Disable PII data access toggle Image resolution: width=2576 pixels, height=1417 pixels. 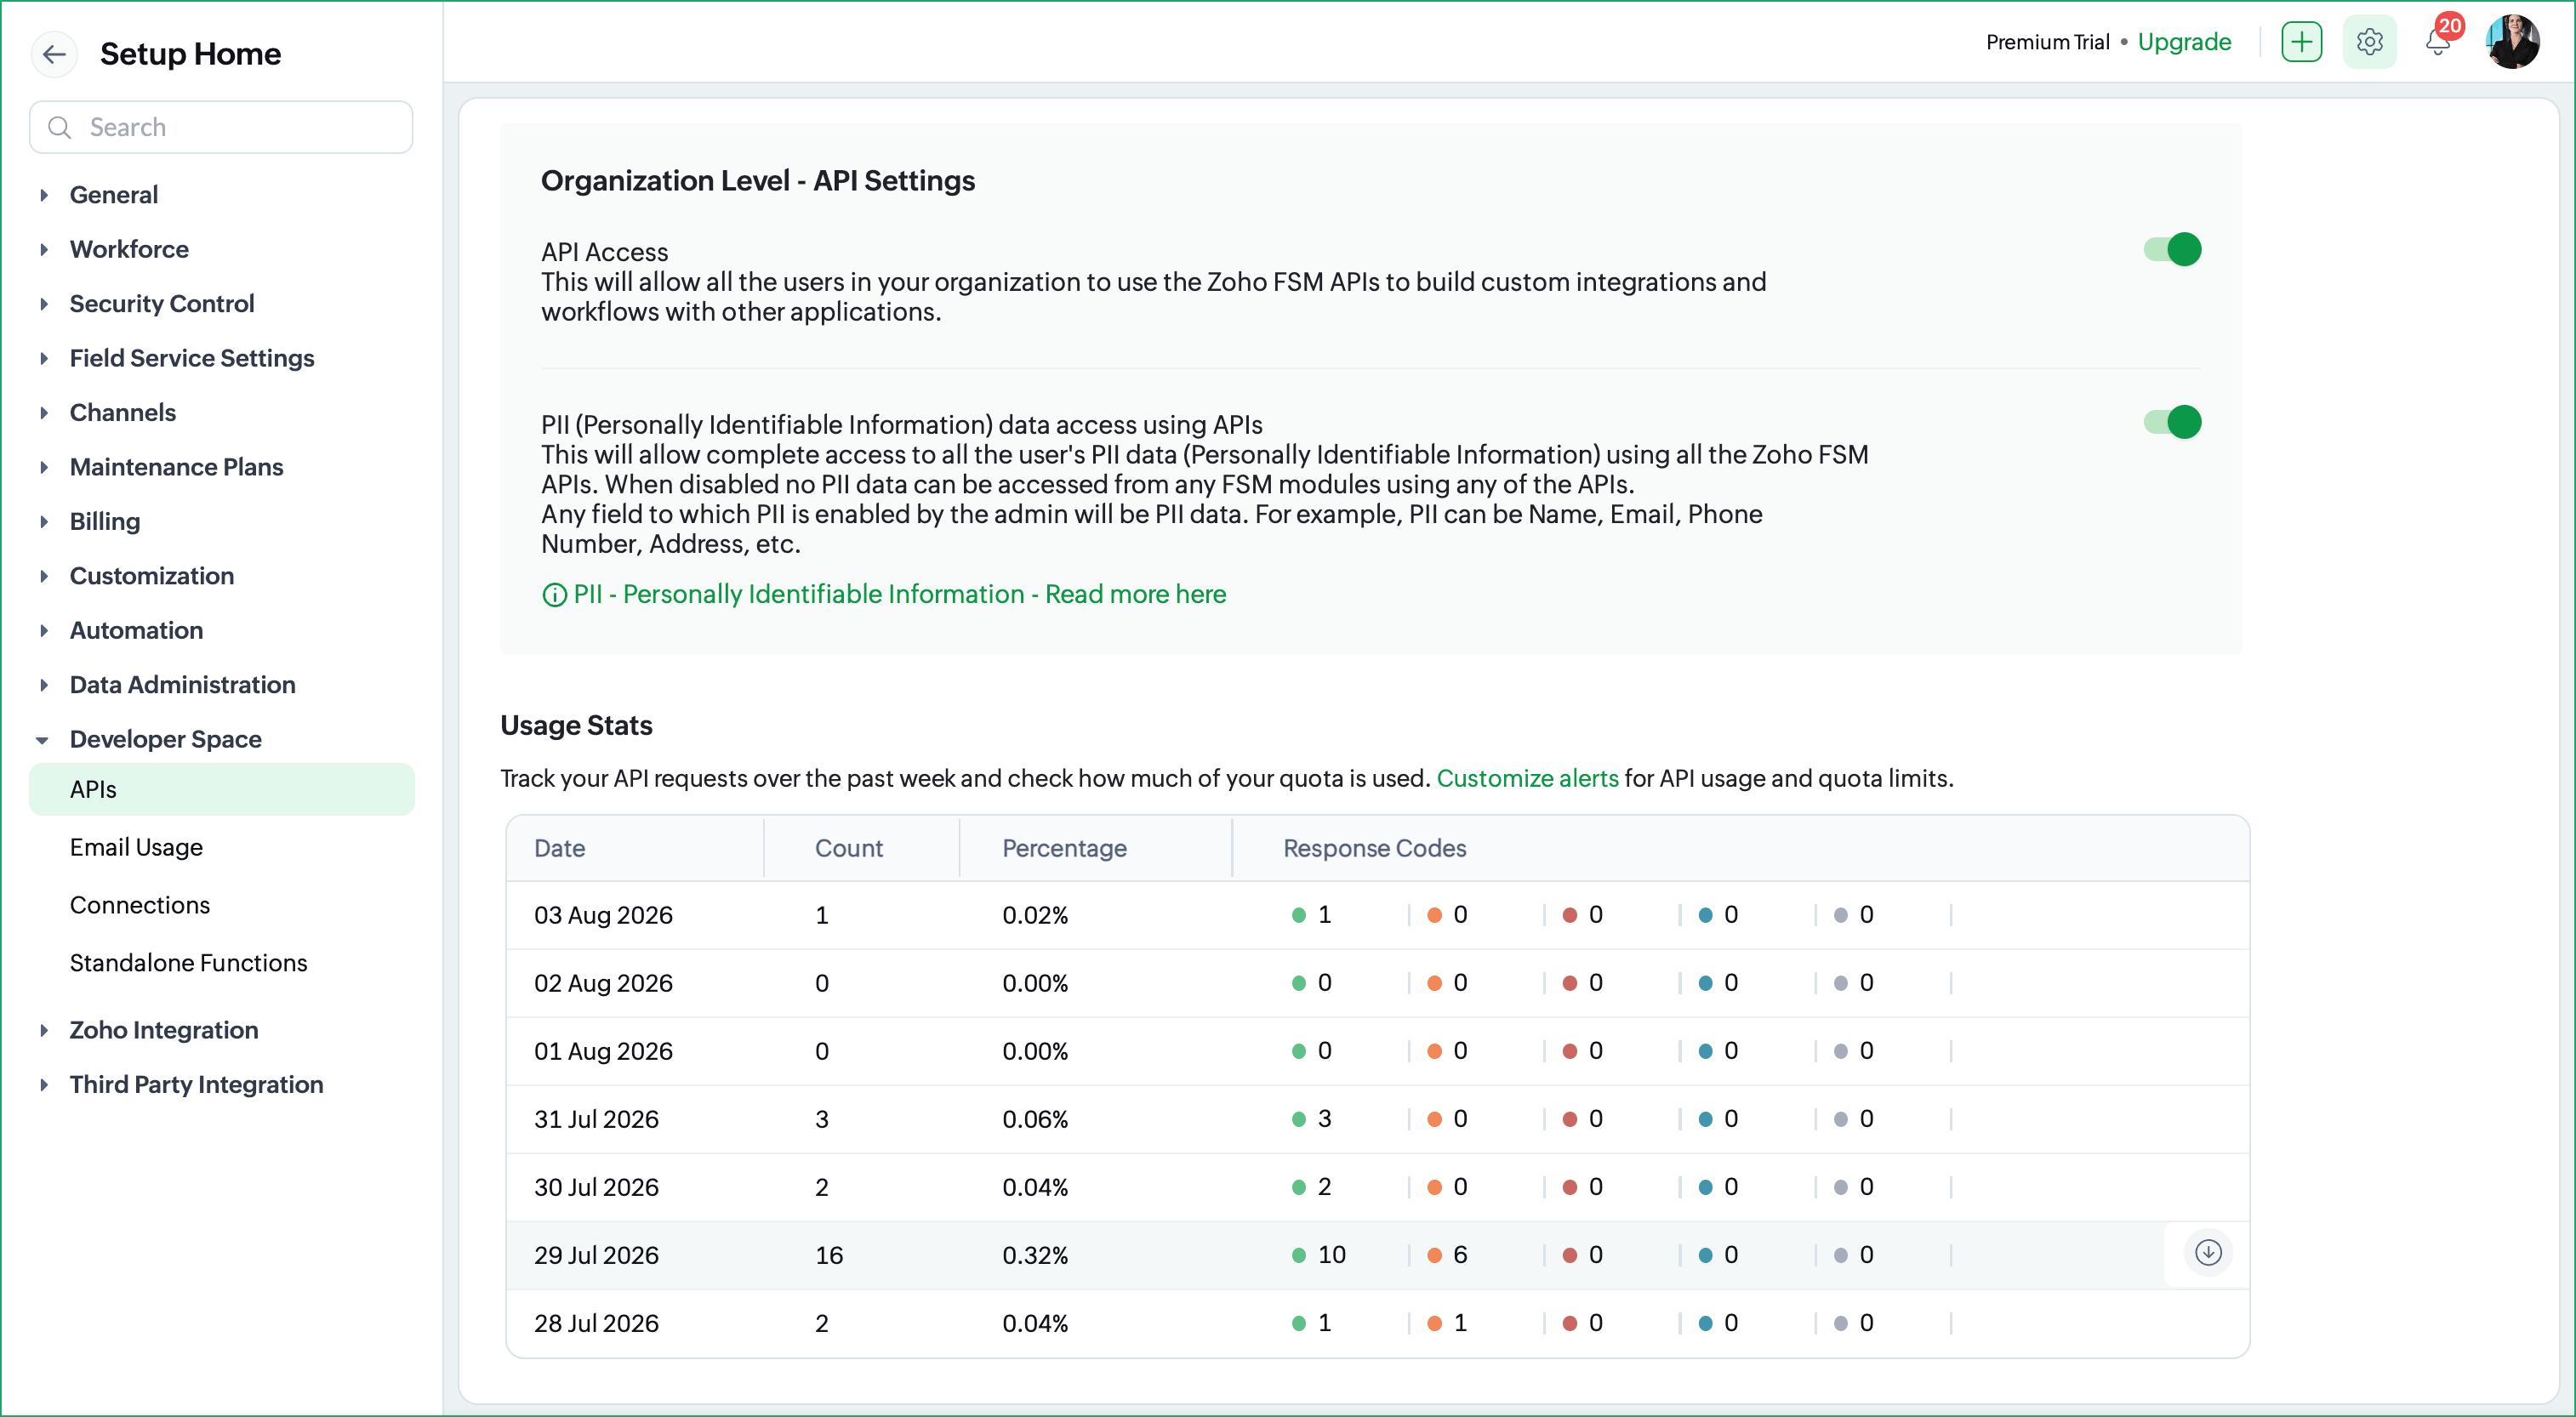(x=2172, y=422)
